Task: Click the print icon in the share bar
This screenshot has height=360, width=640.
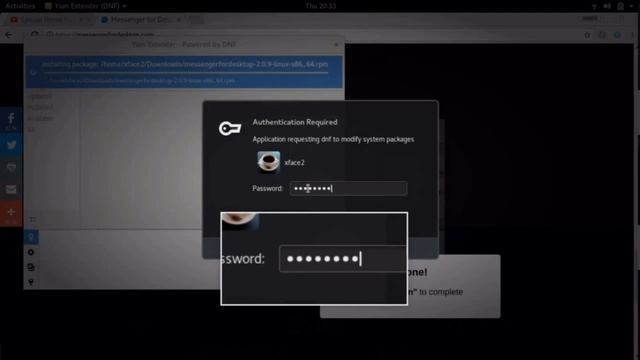Action: click(x=11, y=167)
